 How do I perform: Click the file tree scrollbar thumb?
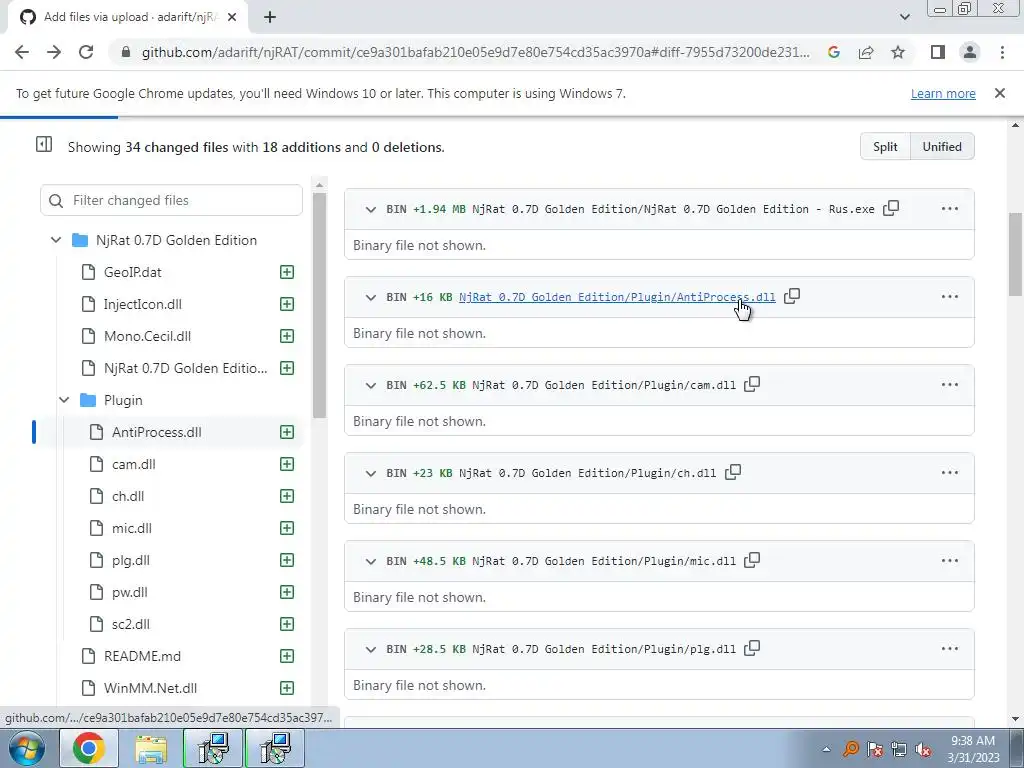(319, 305)
